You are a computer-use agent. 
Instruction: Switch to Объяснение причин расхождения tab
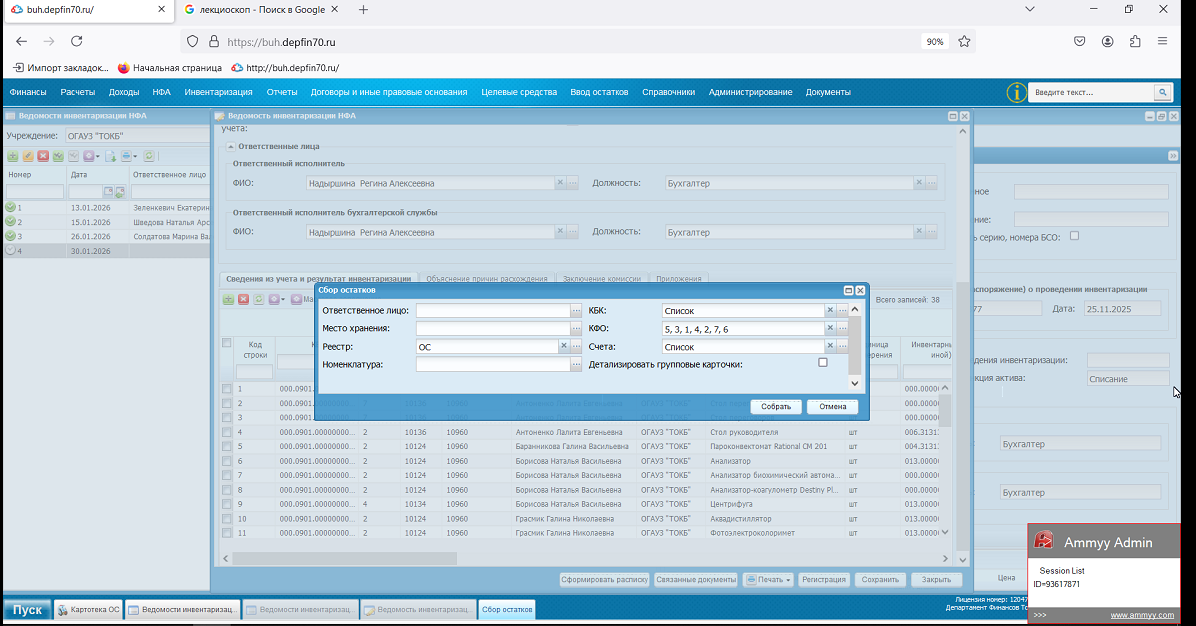pos(486,279)
